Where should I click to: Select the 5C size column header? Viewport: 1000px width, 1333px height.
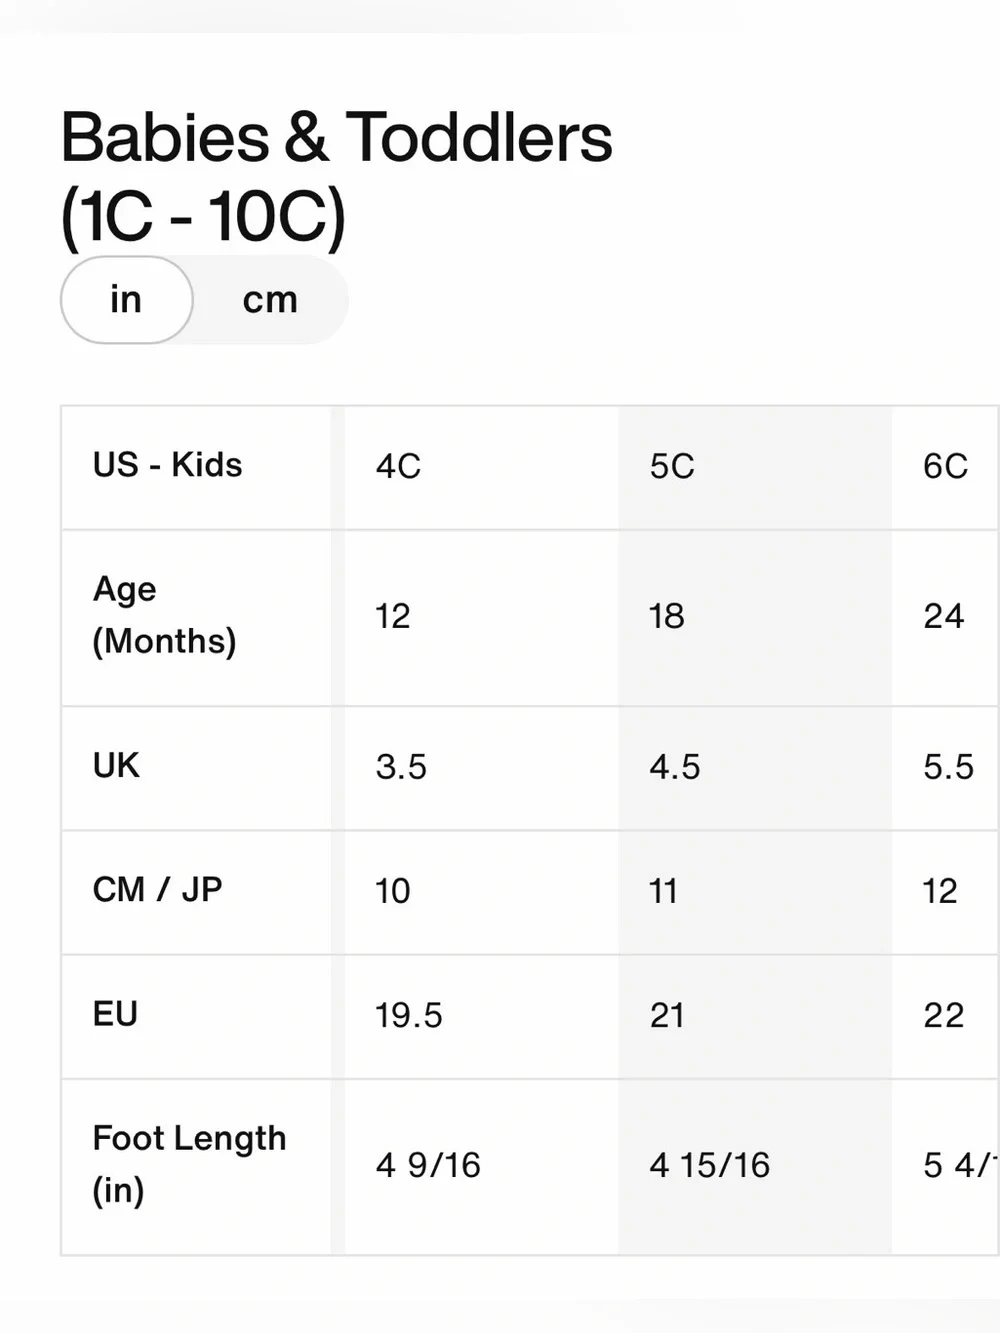(x=671, y=466)
